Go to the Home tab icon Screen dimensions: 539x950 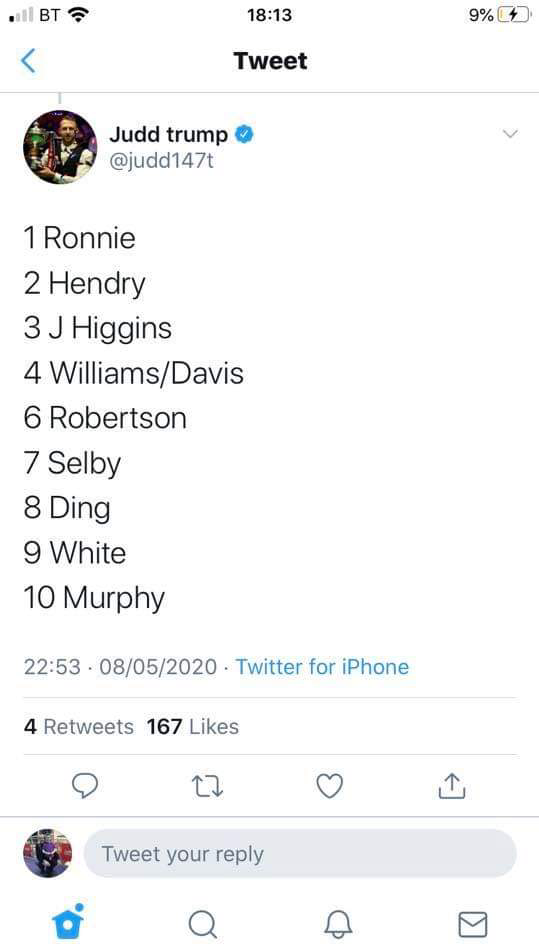tap(68, 922)
